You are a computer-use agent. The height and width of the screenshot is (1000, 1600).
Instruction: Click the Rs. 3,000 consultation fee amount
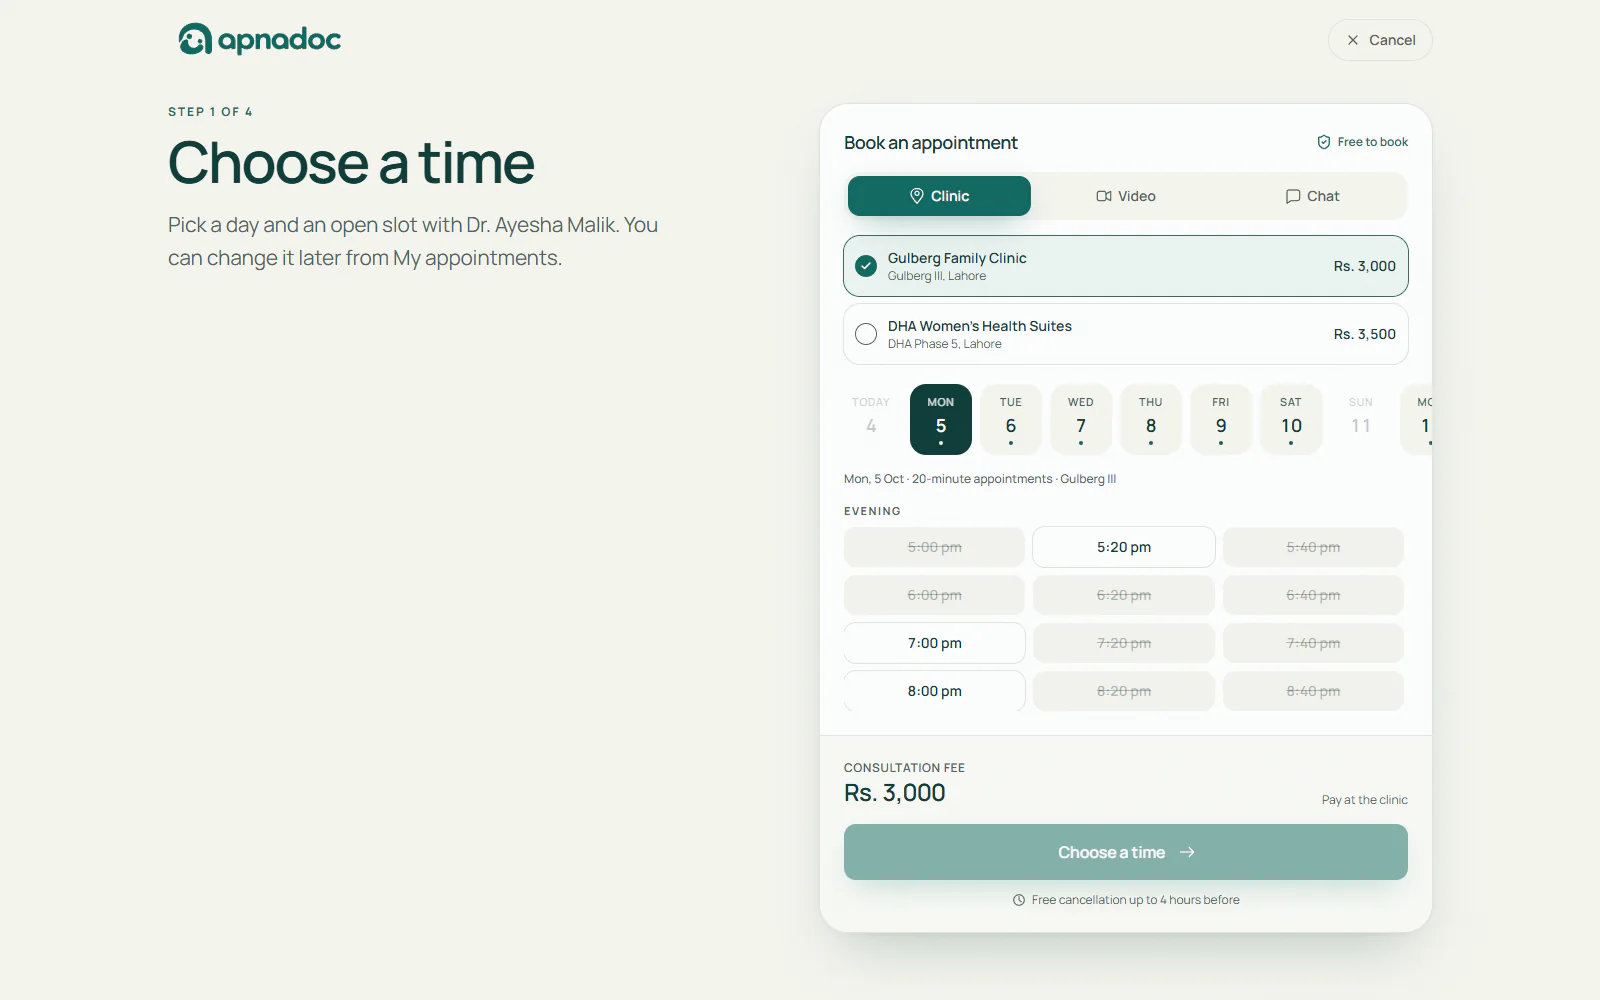[895, 793]
